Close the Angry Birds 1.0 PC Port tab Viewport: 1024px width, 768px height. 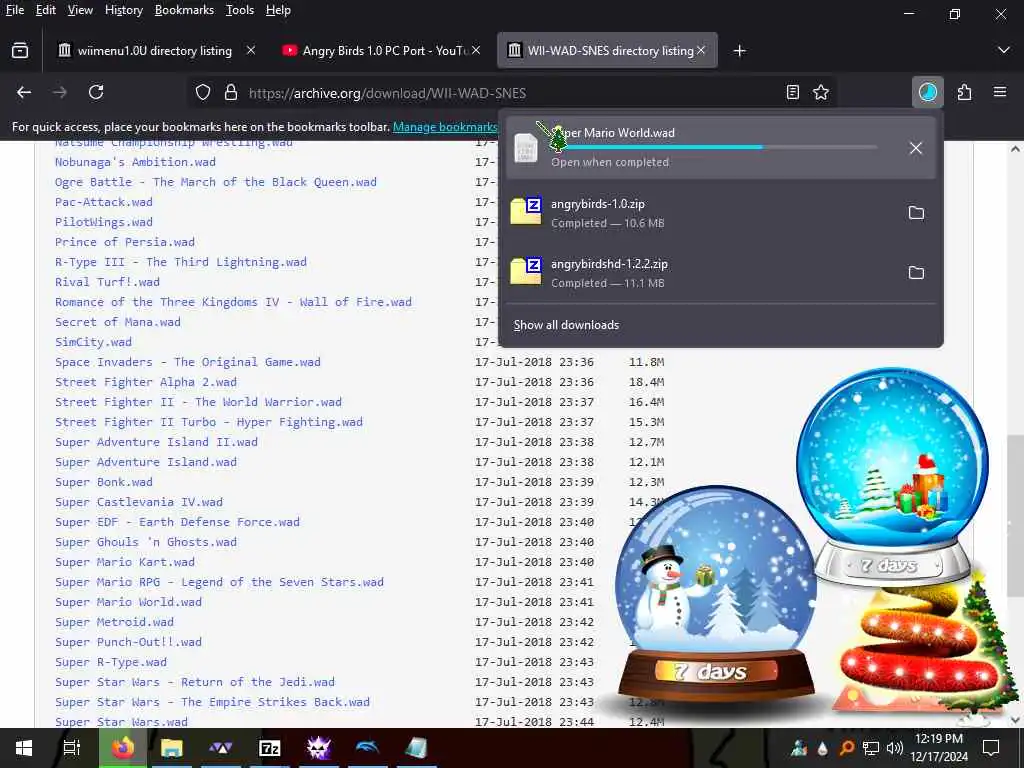click(476, 50)
